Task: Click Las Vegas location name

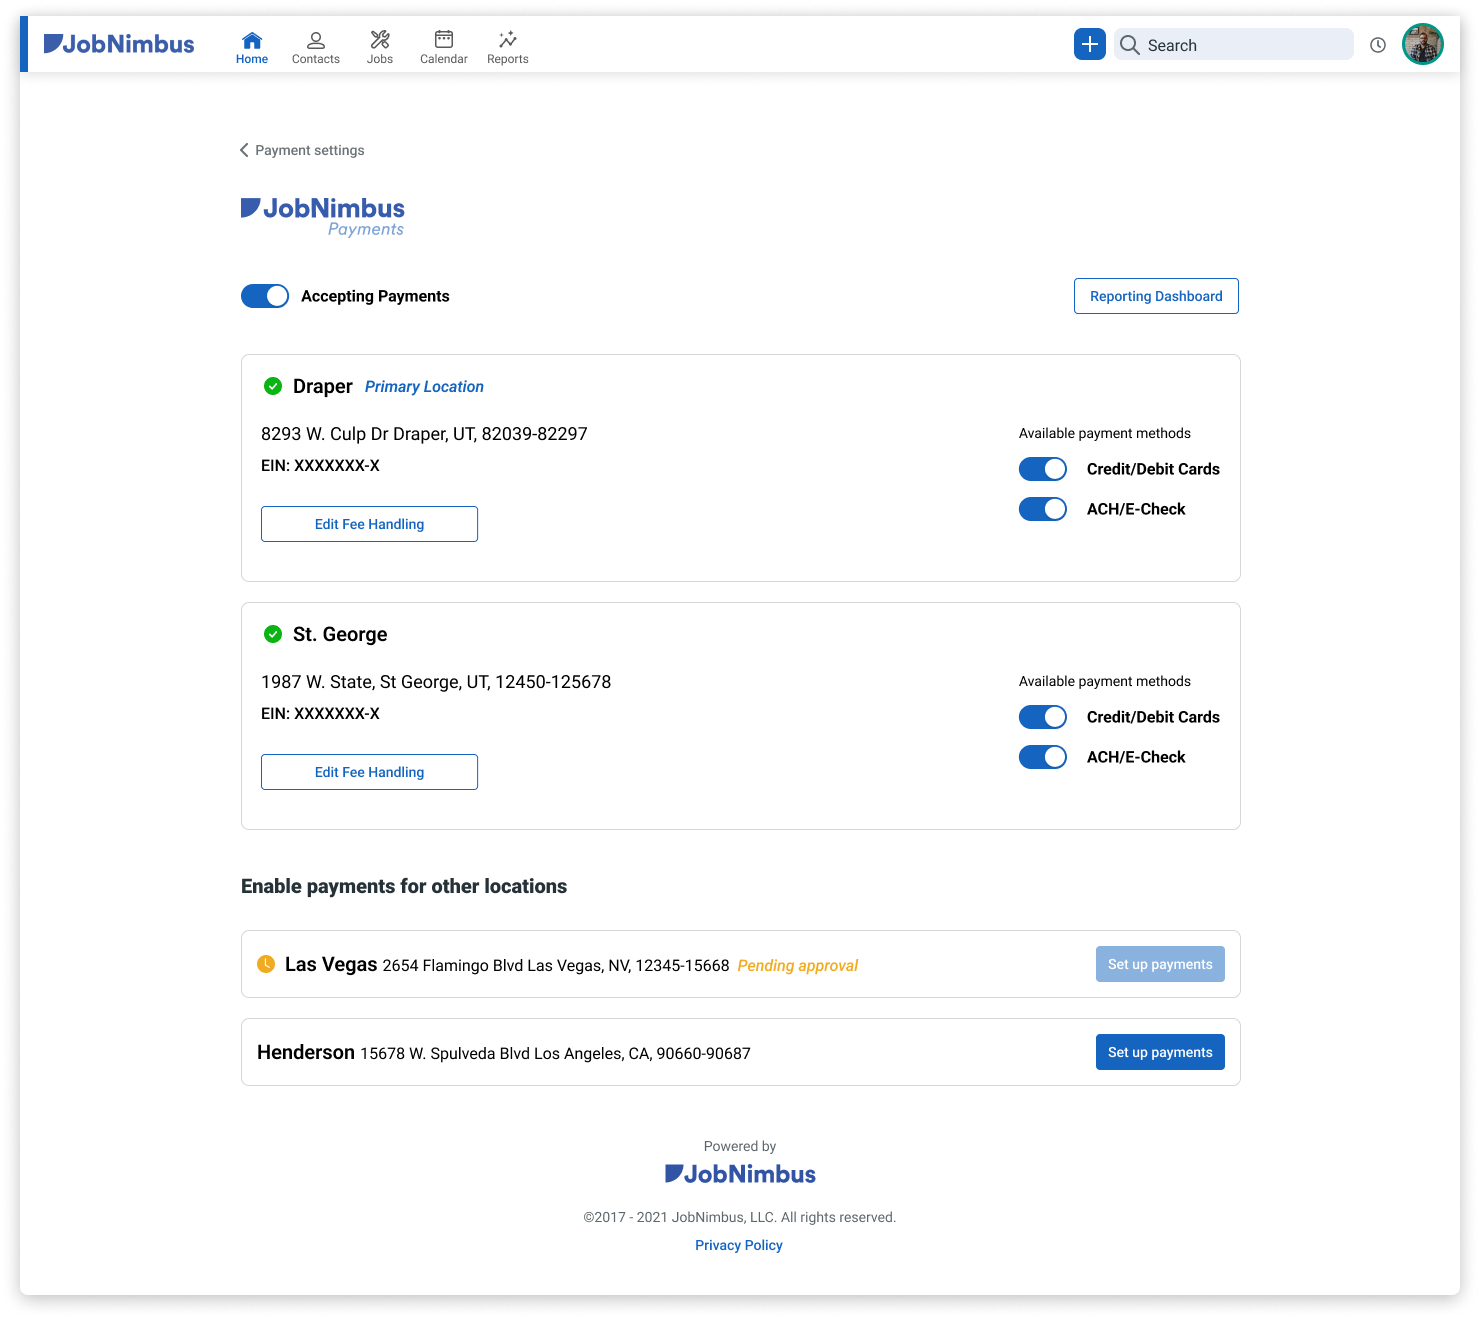Action: pyautogui.click(x=331, y=964)
